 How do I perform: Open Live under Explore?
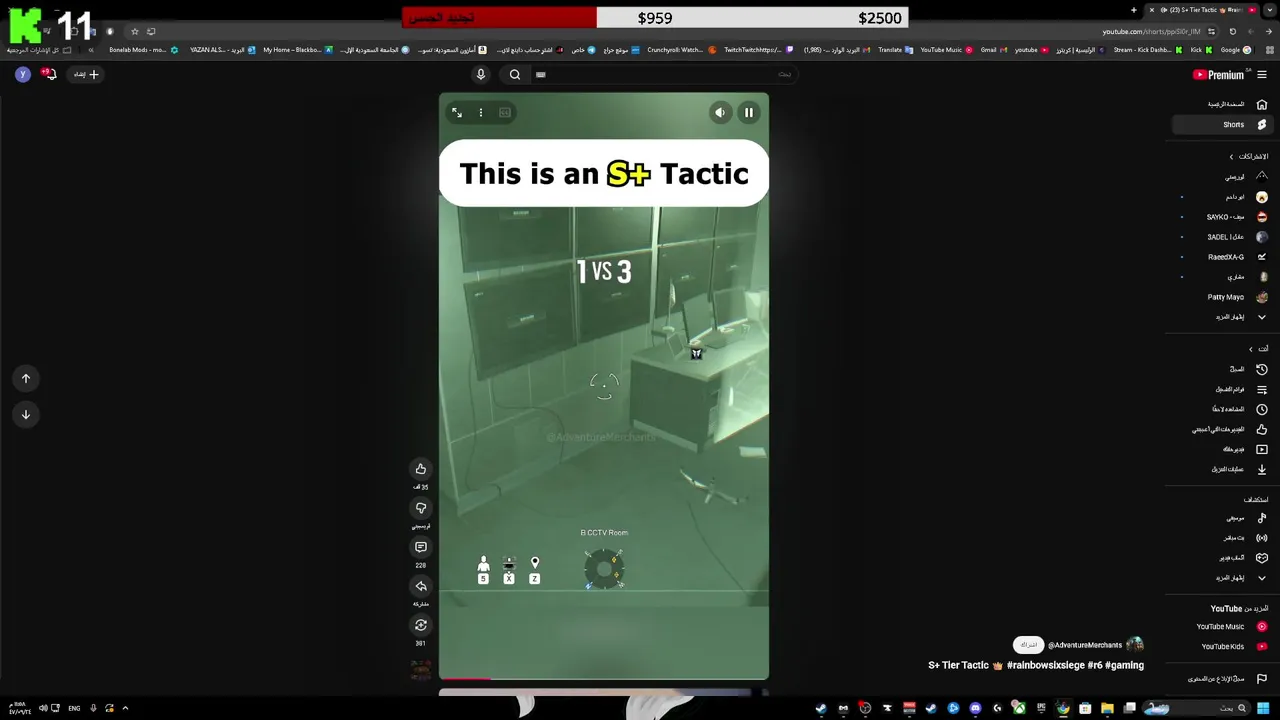coord(1225,538)
